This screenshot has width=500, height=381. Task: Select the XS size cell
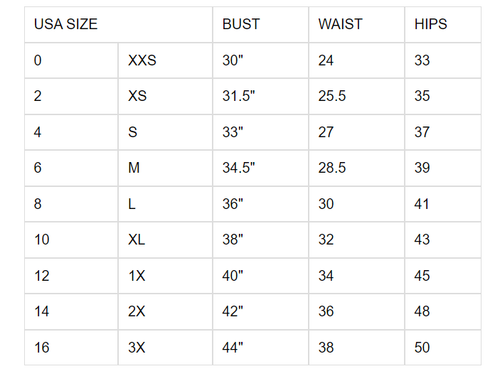[x=165, y=96]
